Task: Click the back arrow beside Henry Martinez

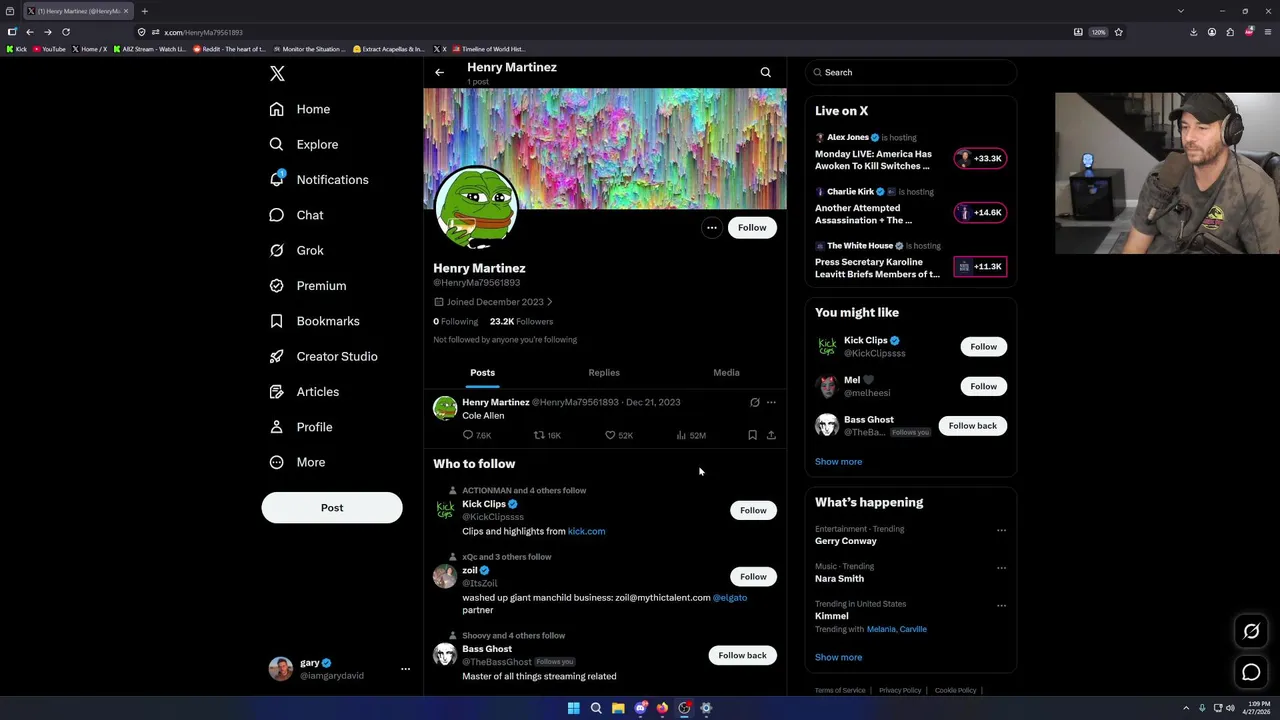Action: pyautogui.click(x=439, y=72)
